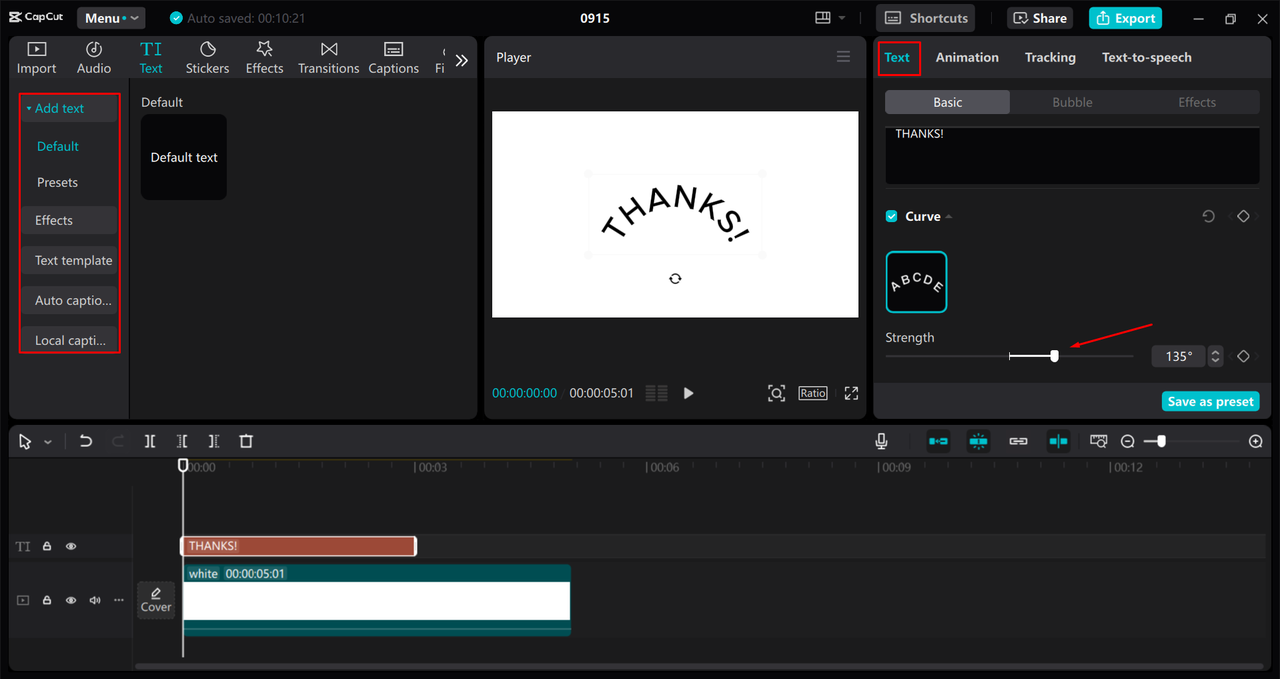The width and height of the screenshot is (1280, 679).
Task: Hide the white video track
Action: click(x=71, y=600)
